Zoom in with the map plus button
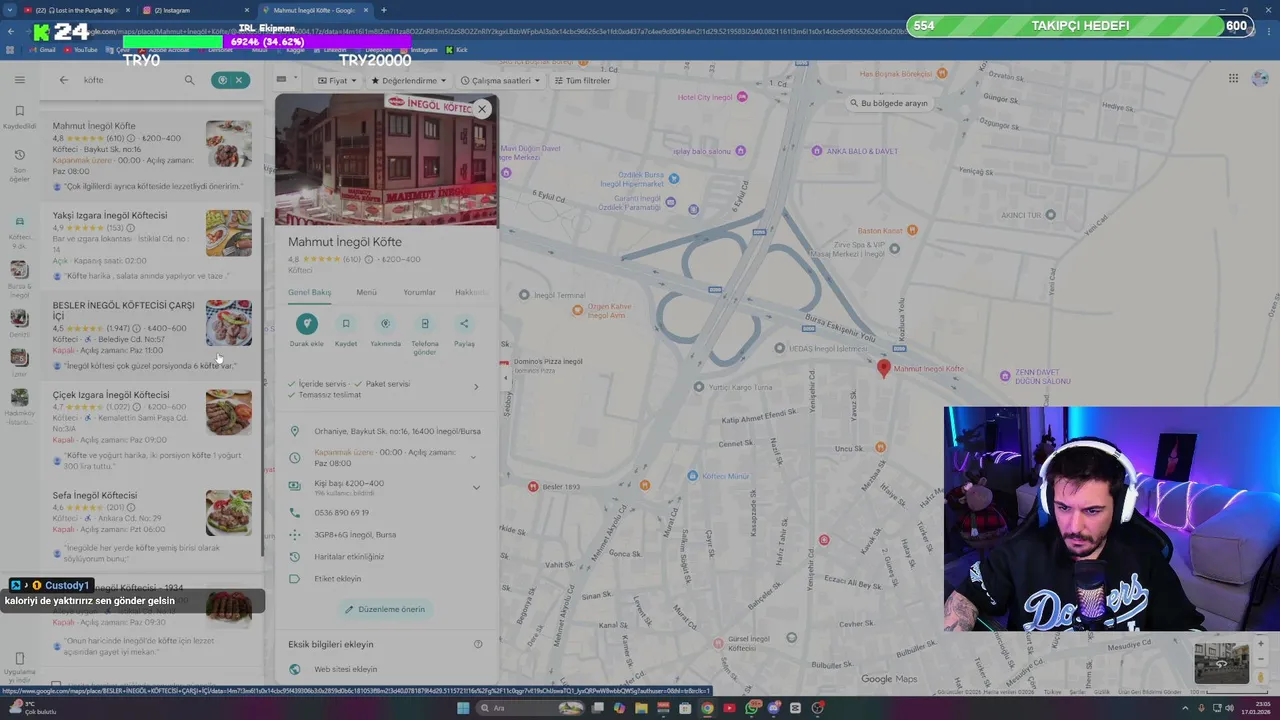The height and width of the screenshot is (720, 1280). 1261,644
